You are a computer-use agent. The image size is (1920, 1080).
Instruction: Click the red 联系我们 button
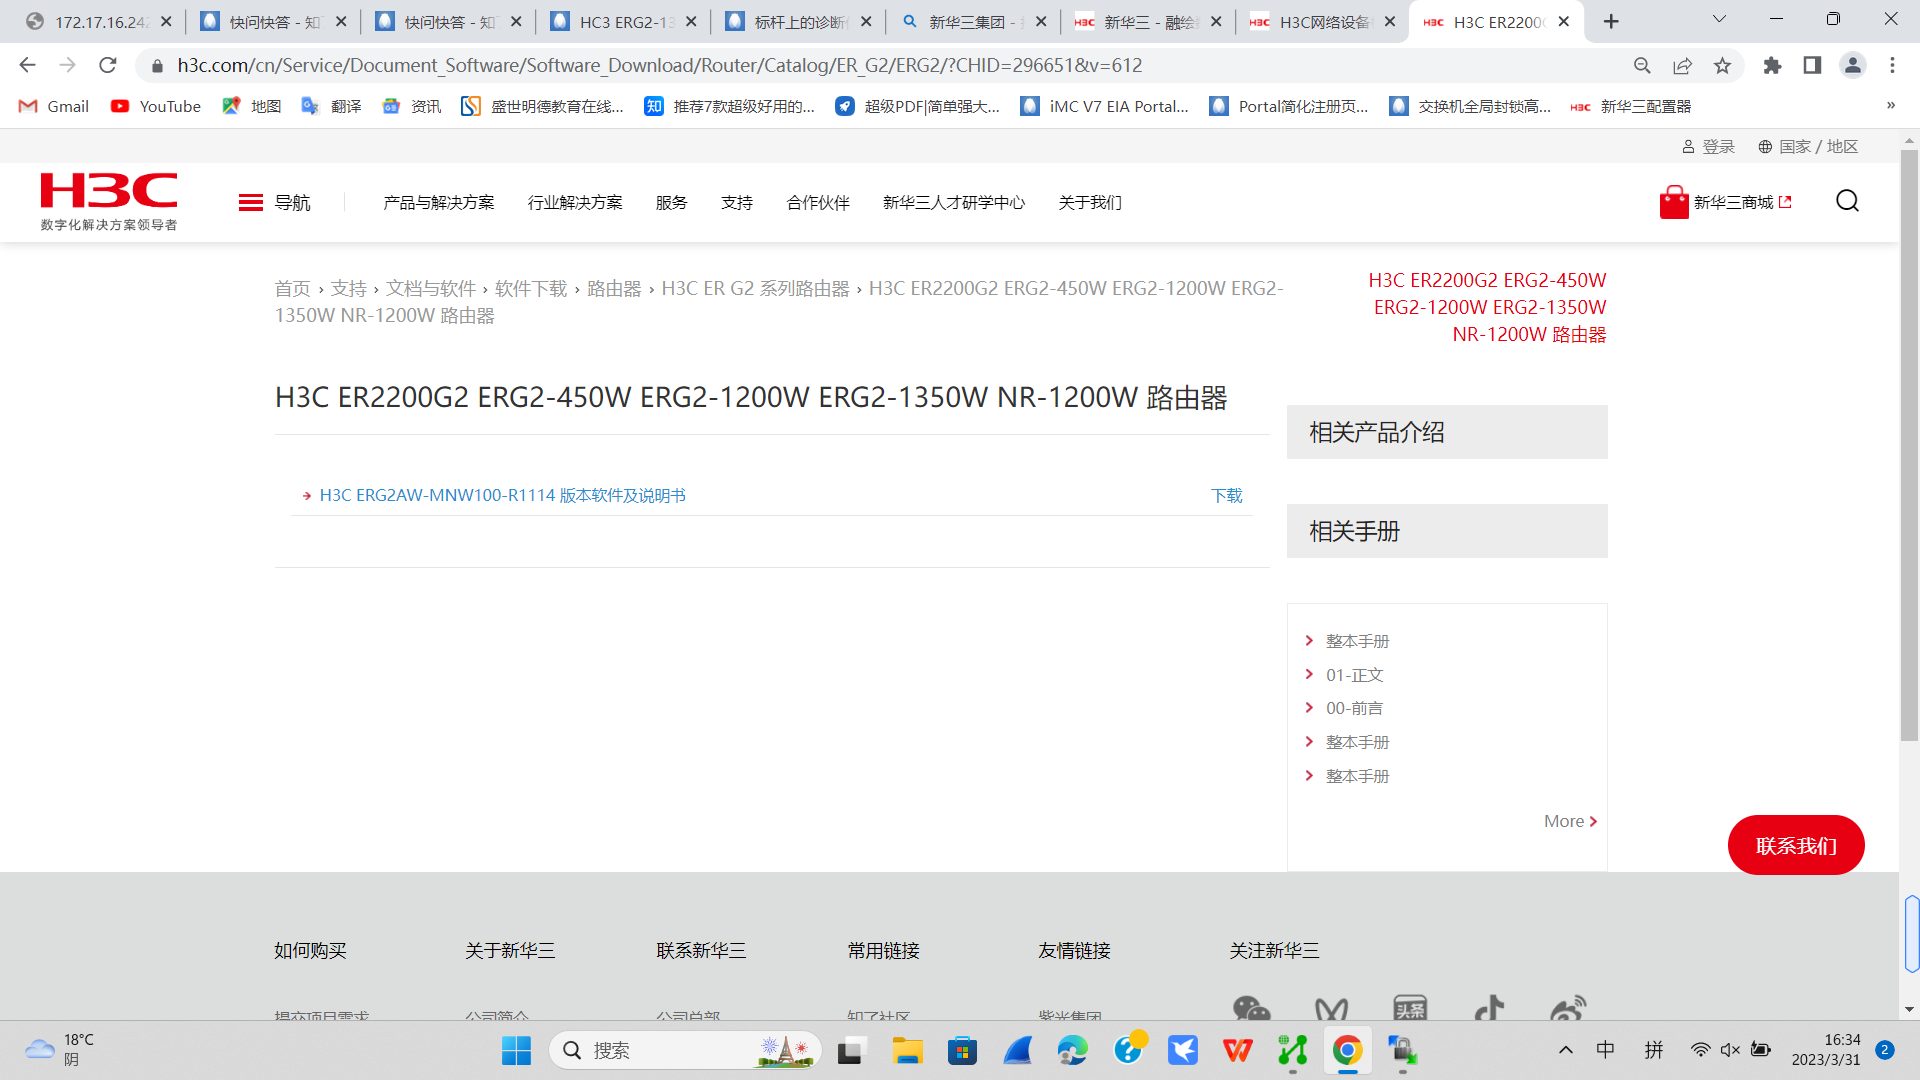click(x=1795, y=845)
